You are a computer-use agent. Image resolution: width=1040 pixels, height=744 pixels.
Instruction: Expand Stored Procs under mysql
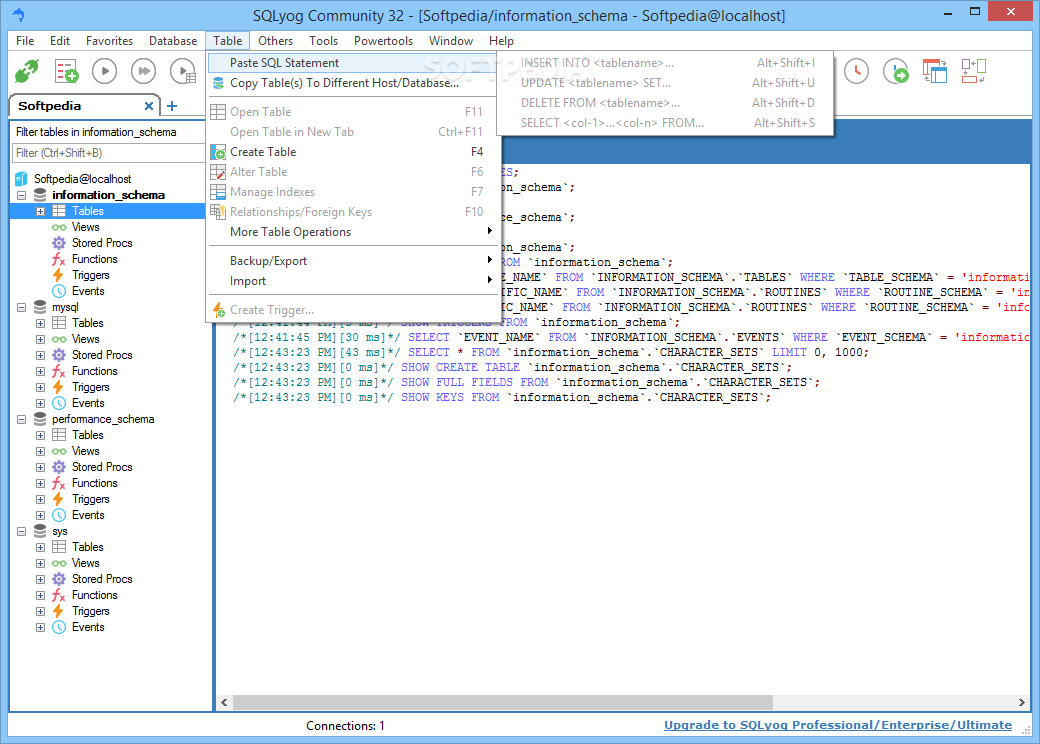tap(40, 355)
